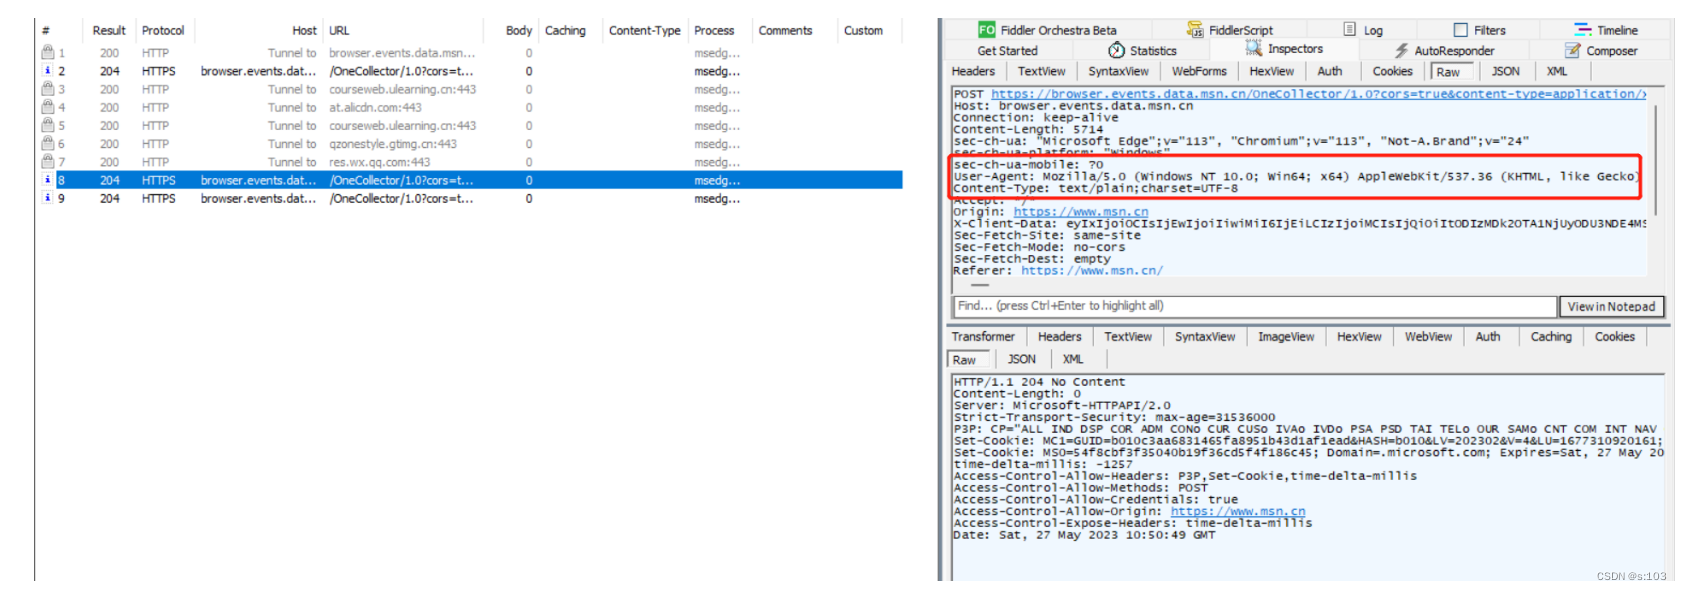1682x590 pixels.
Task: Click the AutoResponder lightning bolt icon
Action: (x=1402, y=51)
